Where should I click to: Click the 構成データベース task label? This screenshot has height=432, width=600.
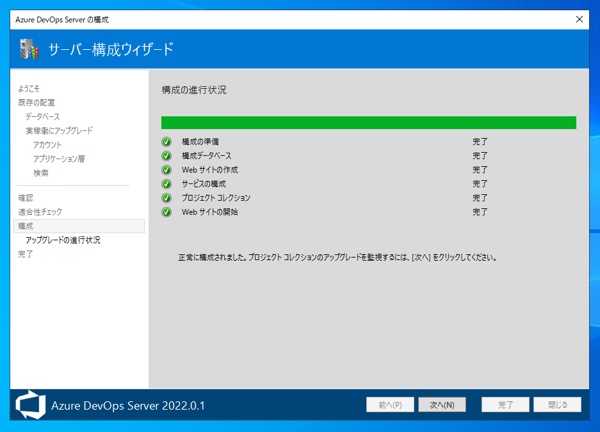click(206, 156)
